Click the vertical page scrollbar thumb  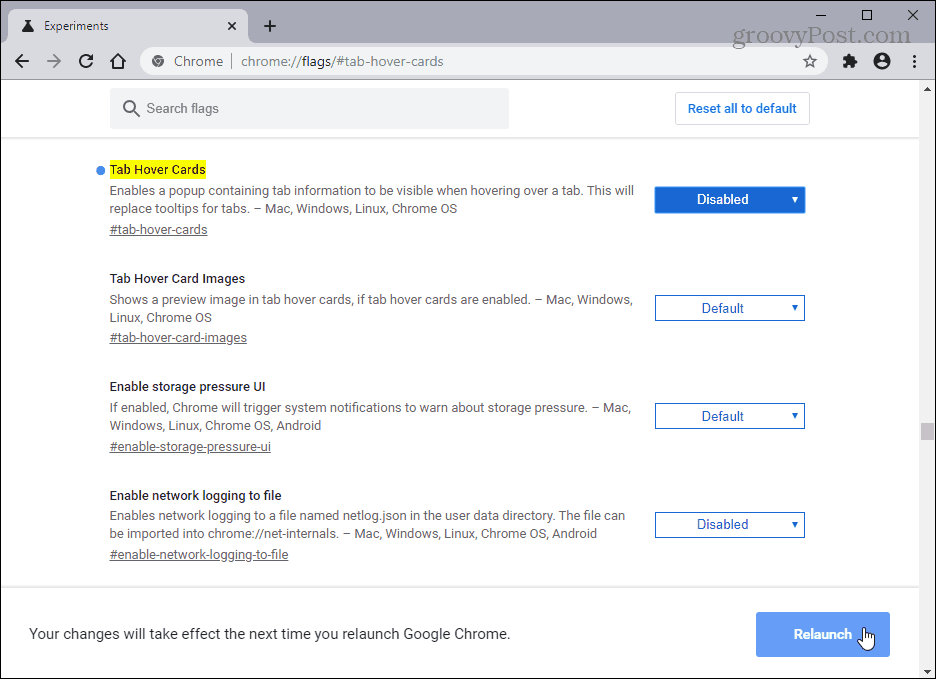coord(927,431)
